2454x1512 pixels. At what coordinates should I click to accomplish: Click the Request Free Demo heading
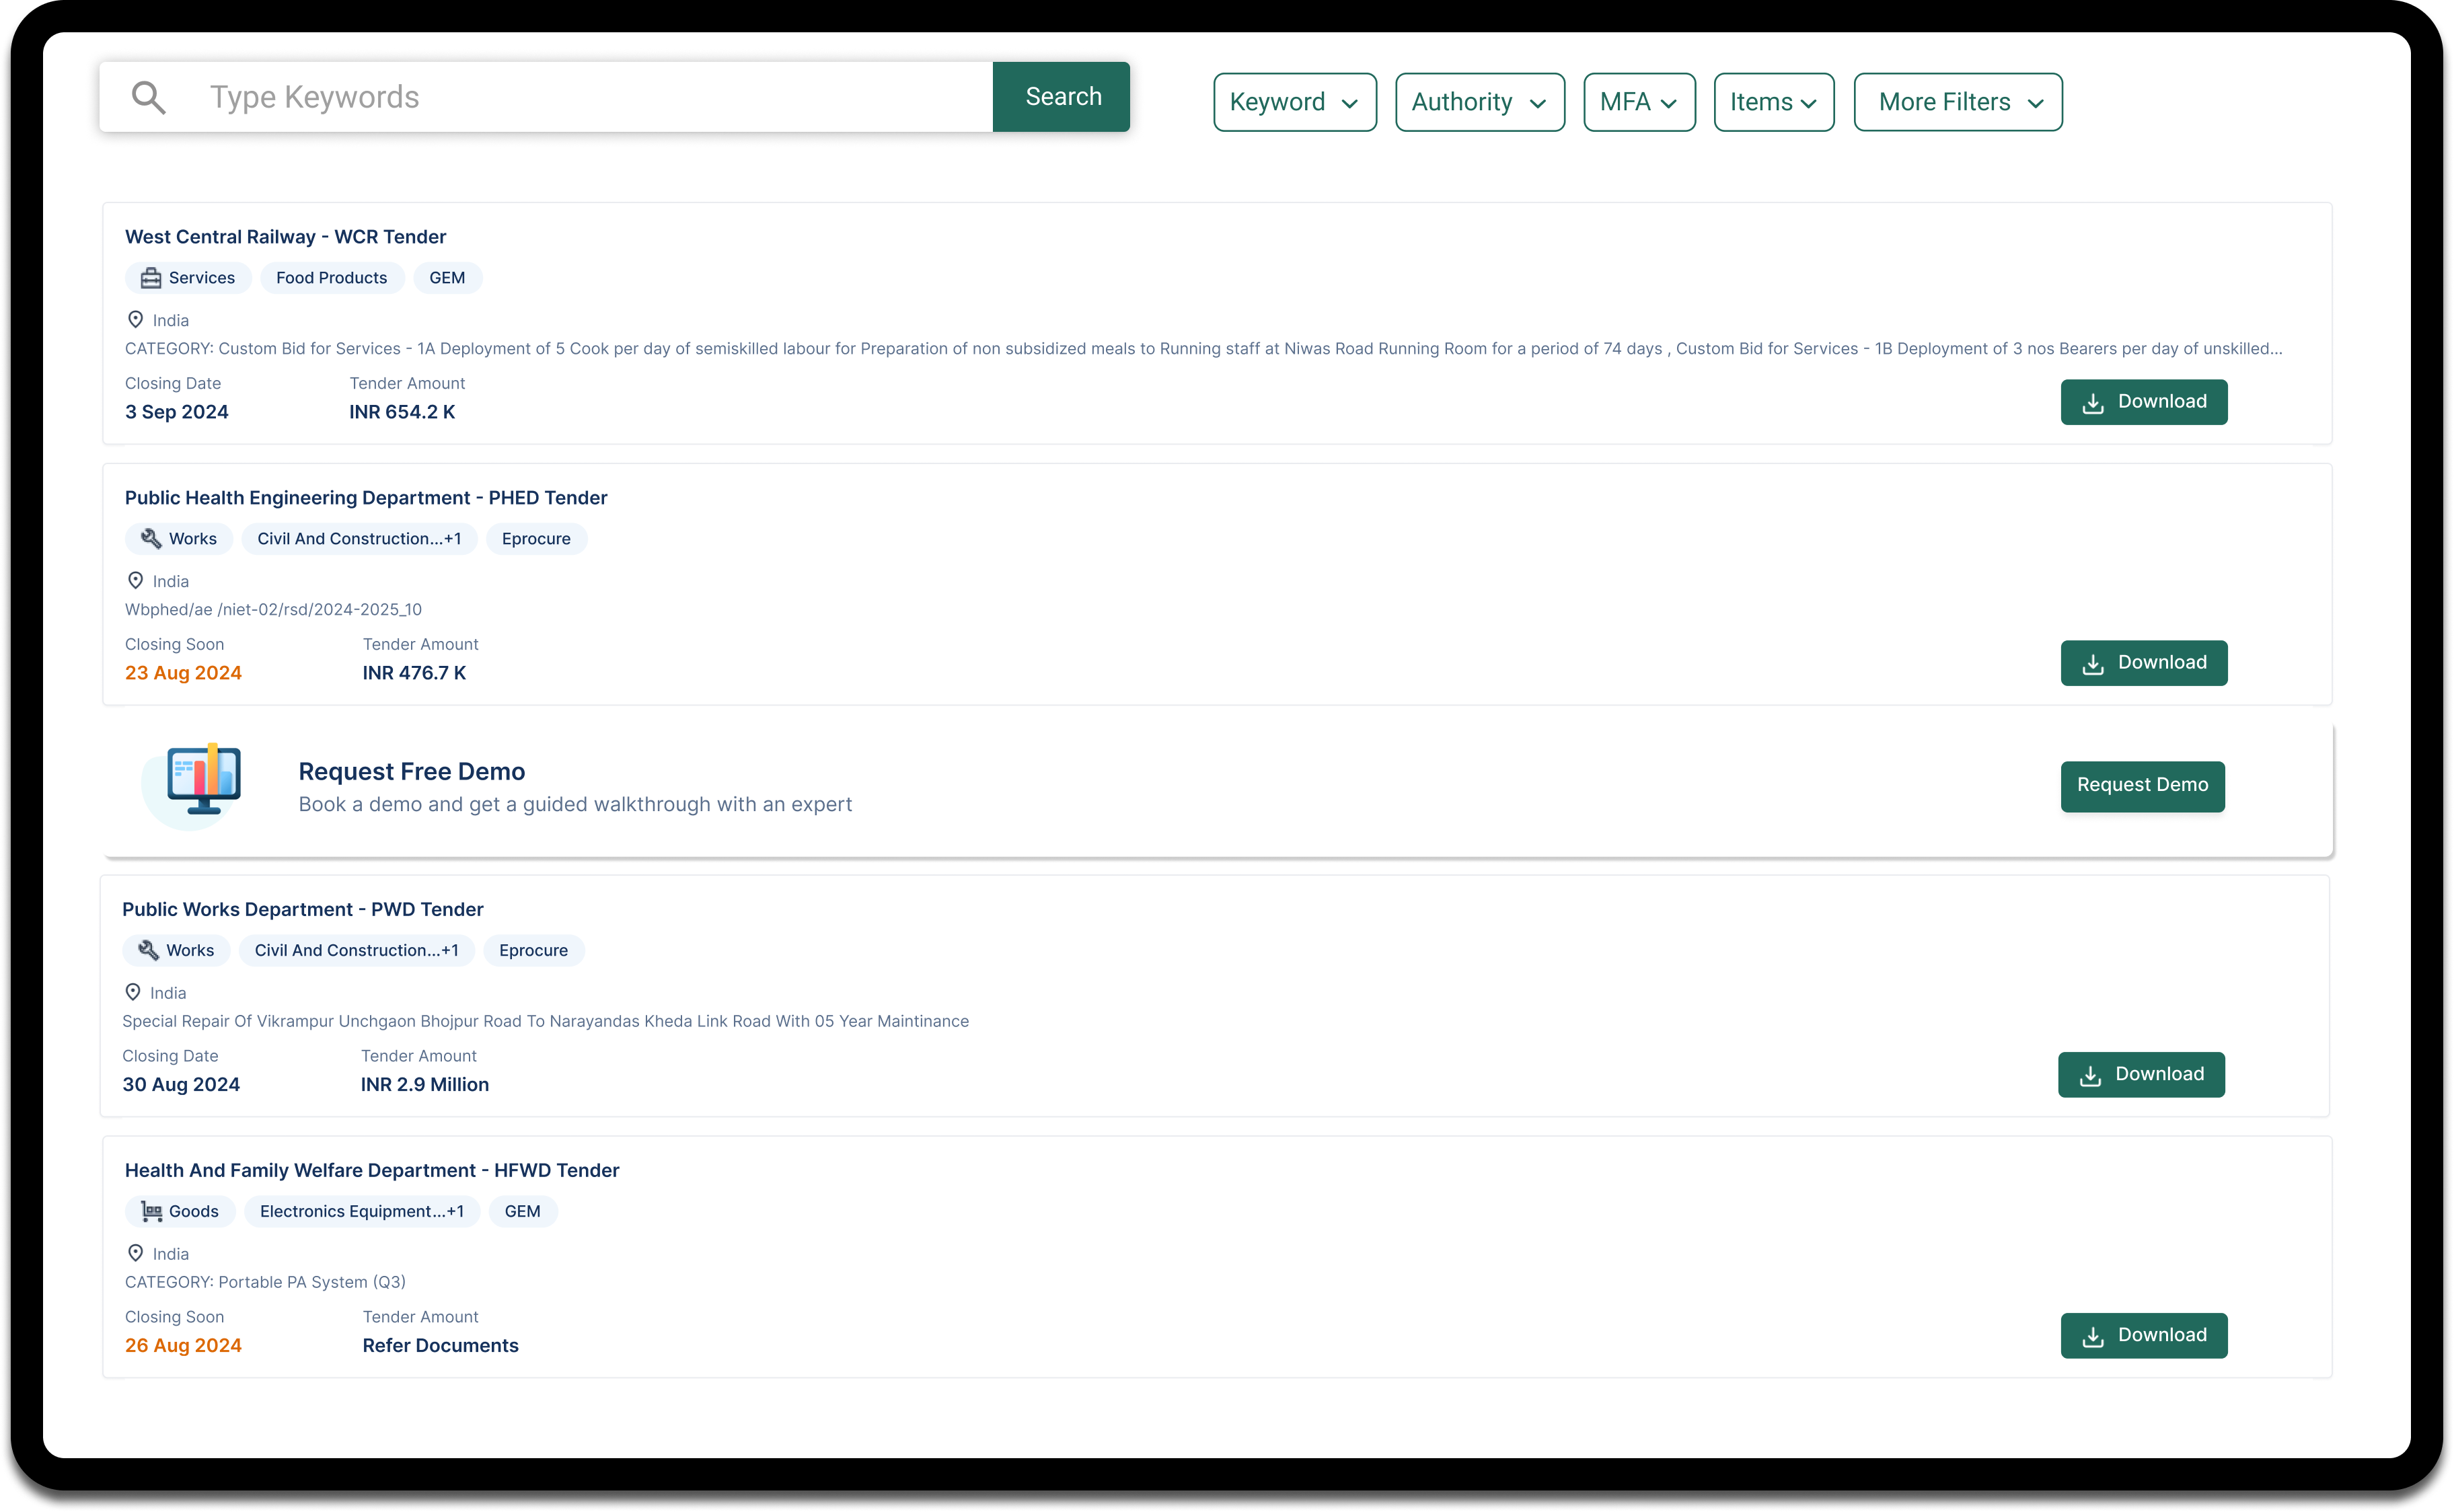coord(411,772)
